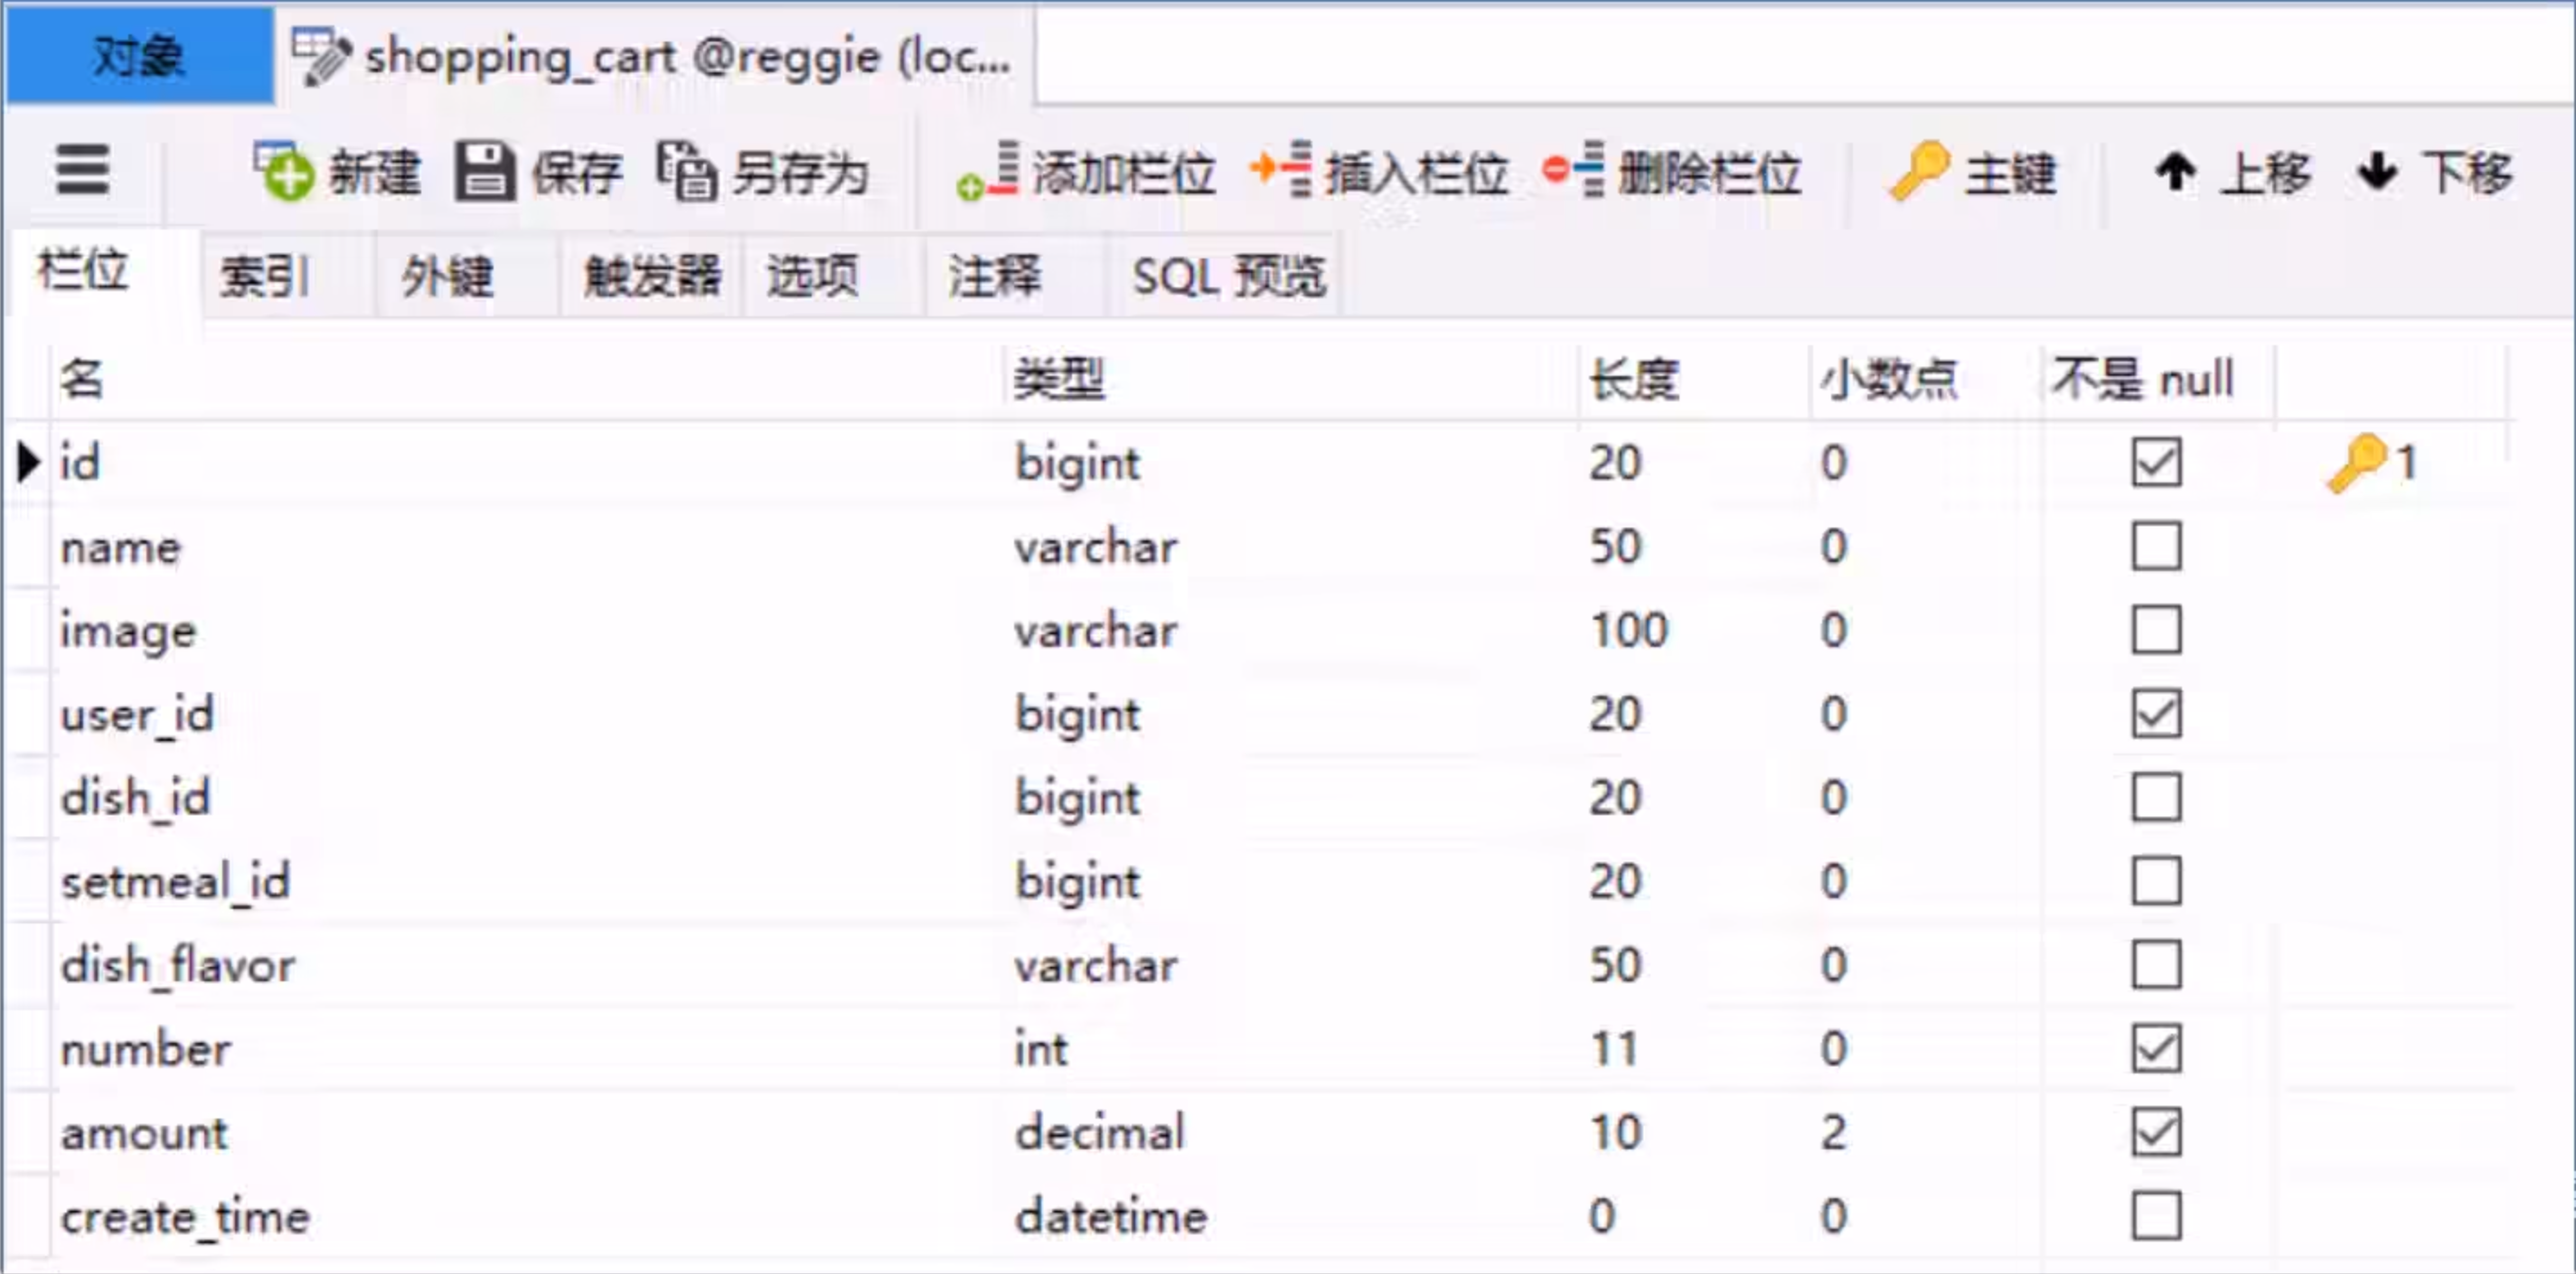
Task: Click the length 100 cell for image
Action: pyautogui.click(x=1695, y=630)
